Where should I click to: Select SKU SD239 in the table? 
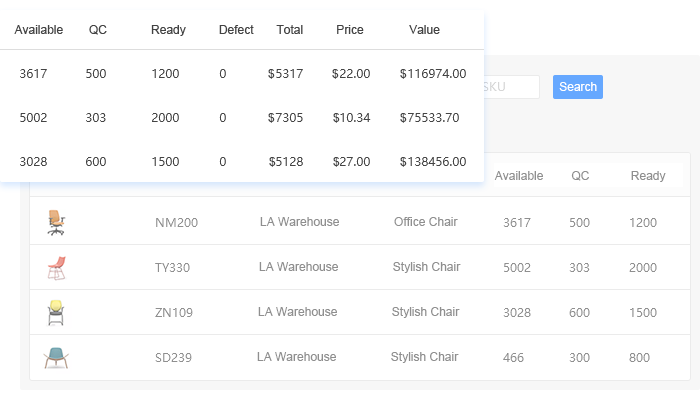pos(173,358)
